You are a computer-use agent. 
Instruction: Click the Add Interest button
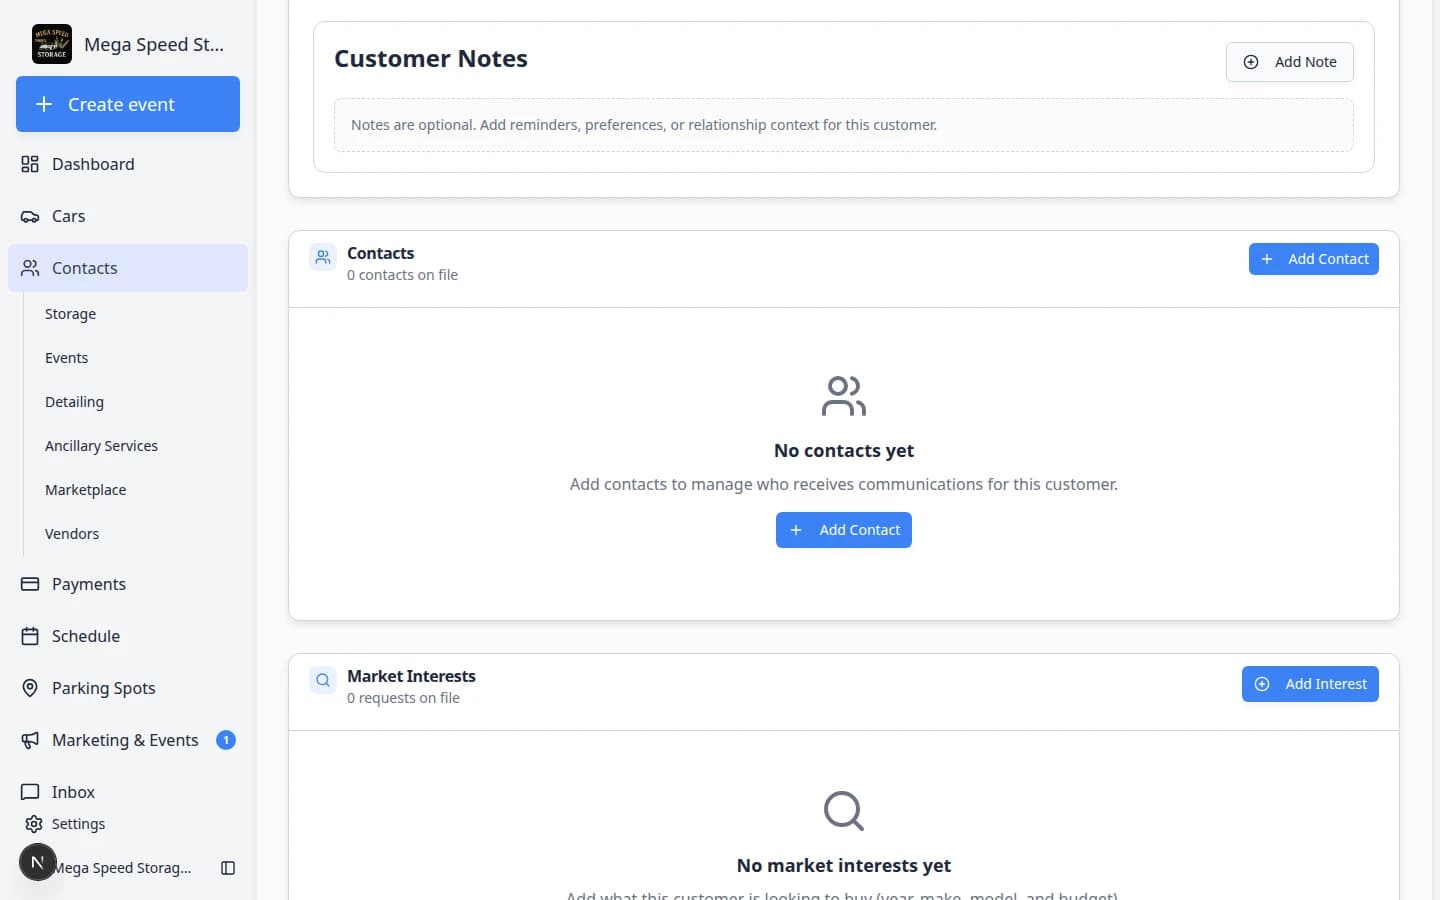1310,684
